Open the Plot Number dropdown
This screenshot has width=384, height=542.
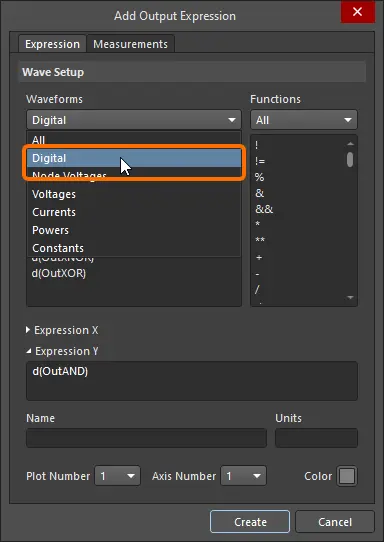[118, 476]
